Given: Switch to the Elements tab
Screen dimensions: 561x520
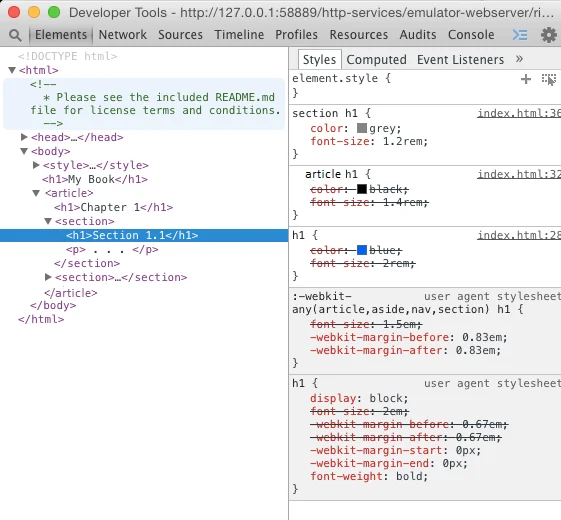Looking at the screenshot, I should click(61, 35).
